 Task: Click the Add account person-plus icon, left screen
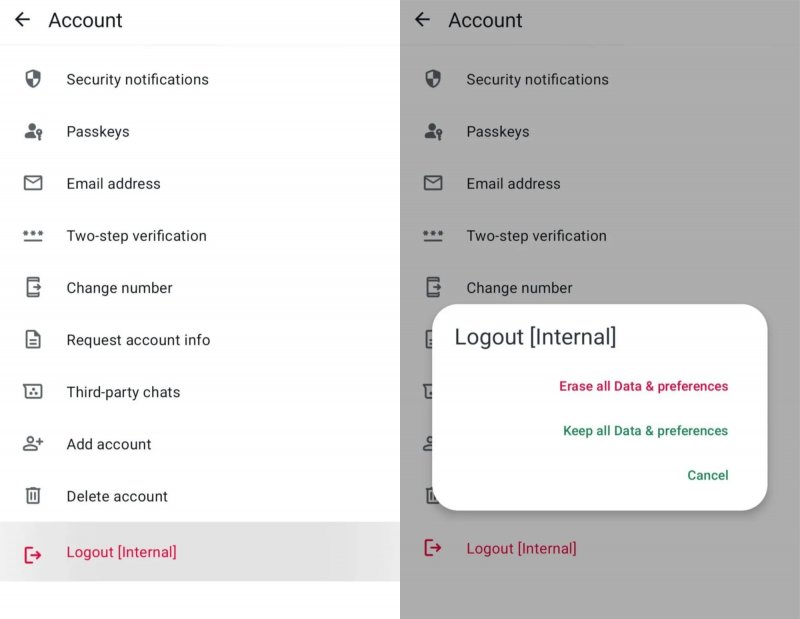point(33,444)
